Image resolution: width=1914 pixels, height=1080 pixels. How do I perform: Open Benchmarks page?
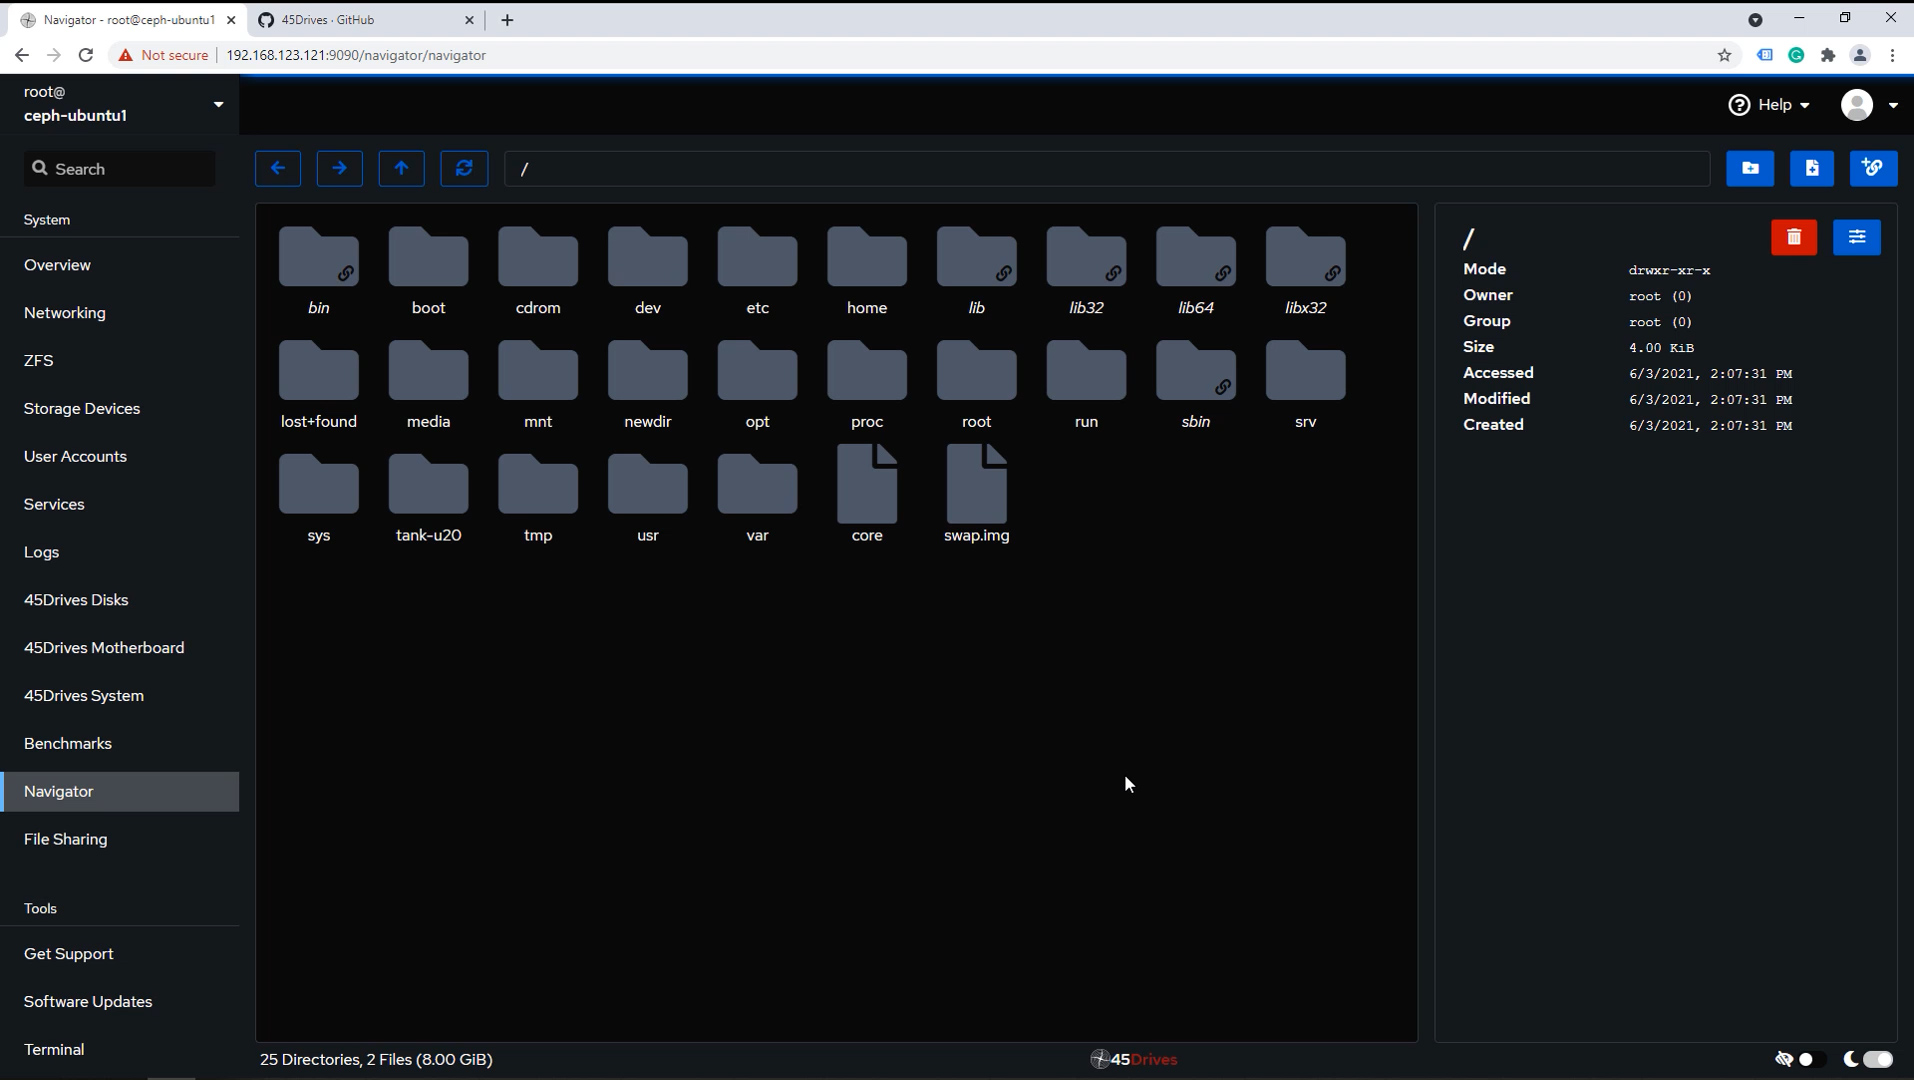pyautogui.click(x=120, y=744)
